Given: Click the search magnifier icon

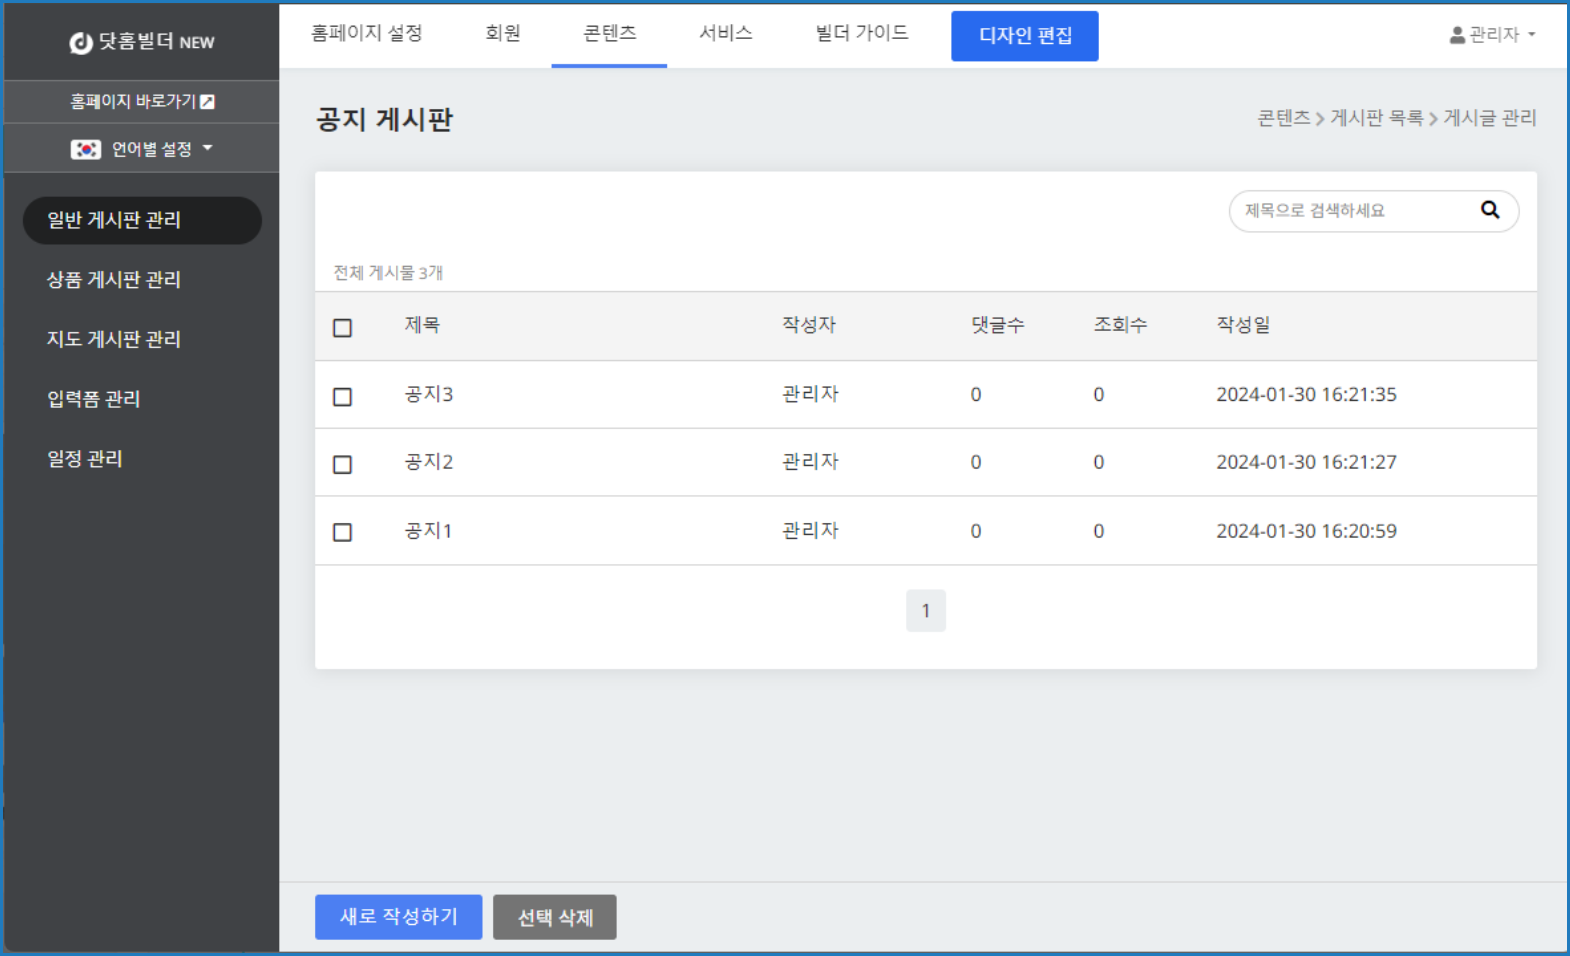Looking at the screenshot, I should (x=1489, y=210).
